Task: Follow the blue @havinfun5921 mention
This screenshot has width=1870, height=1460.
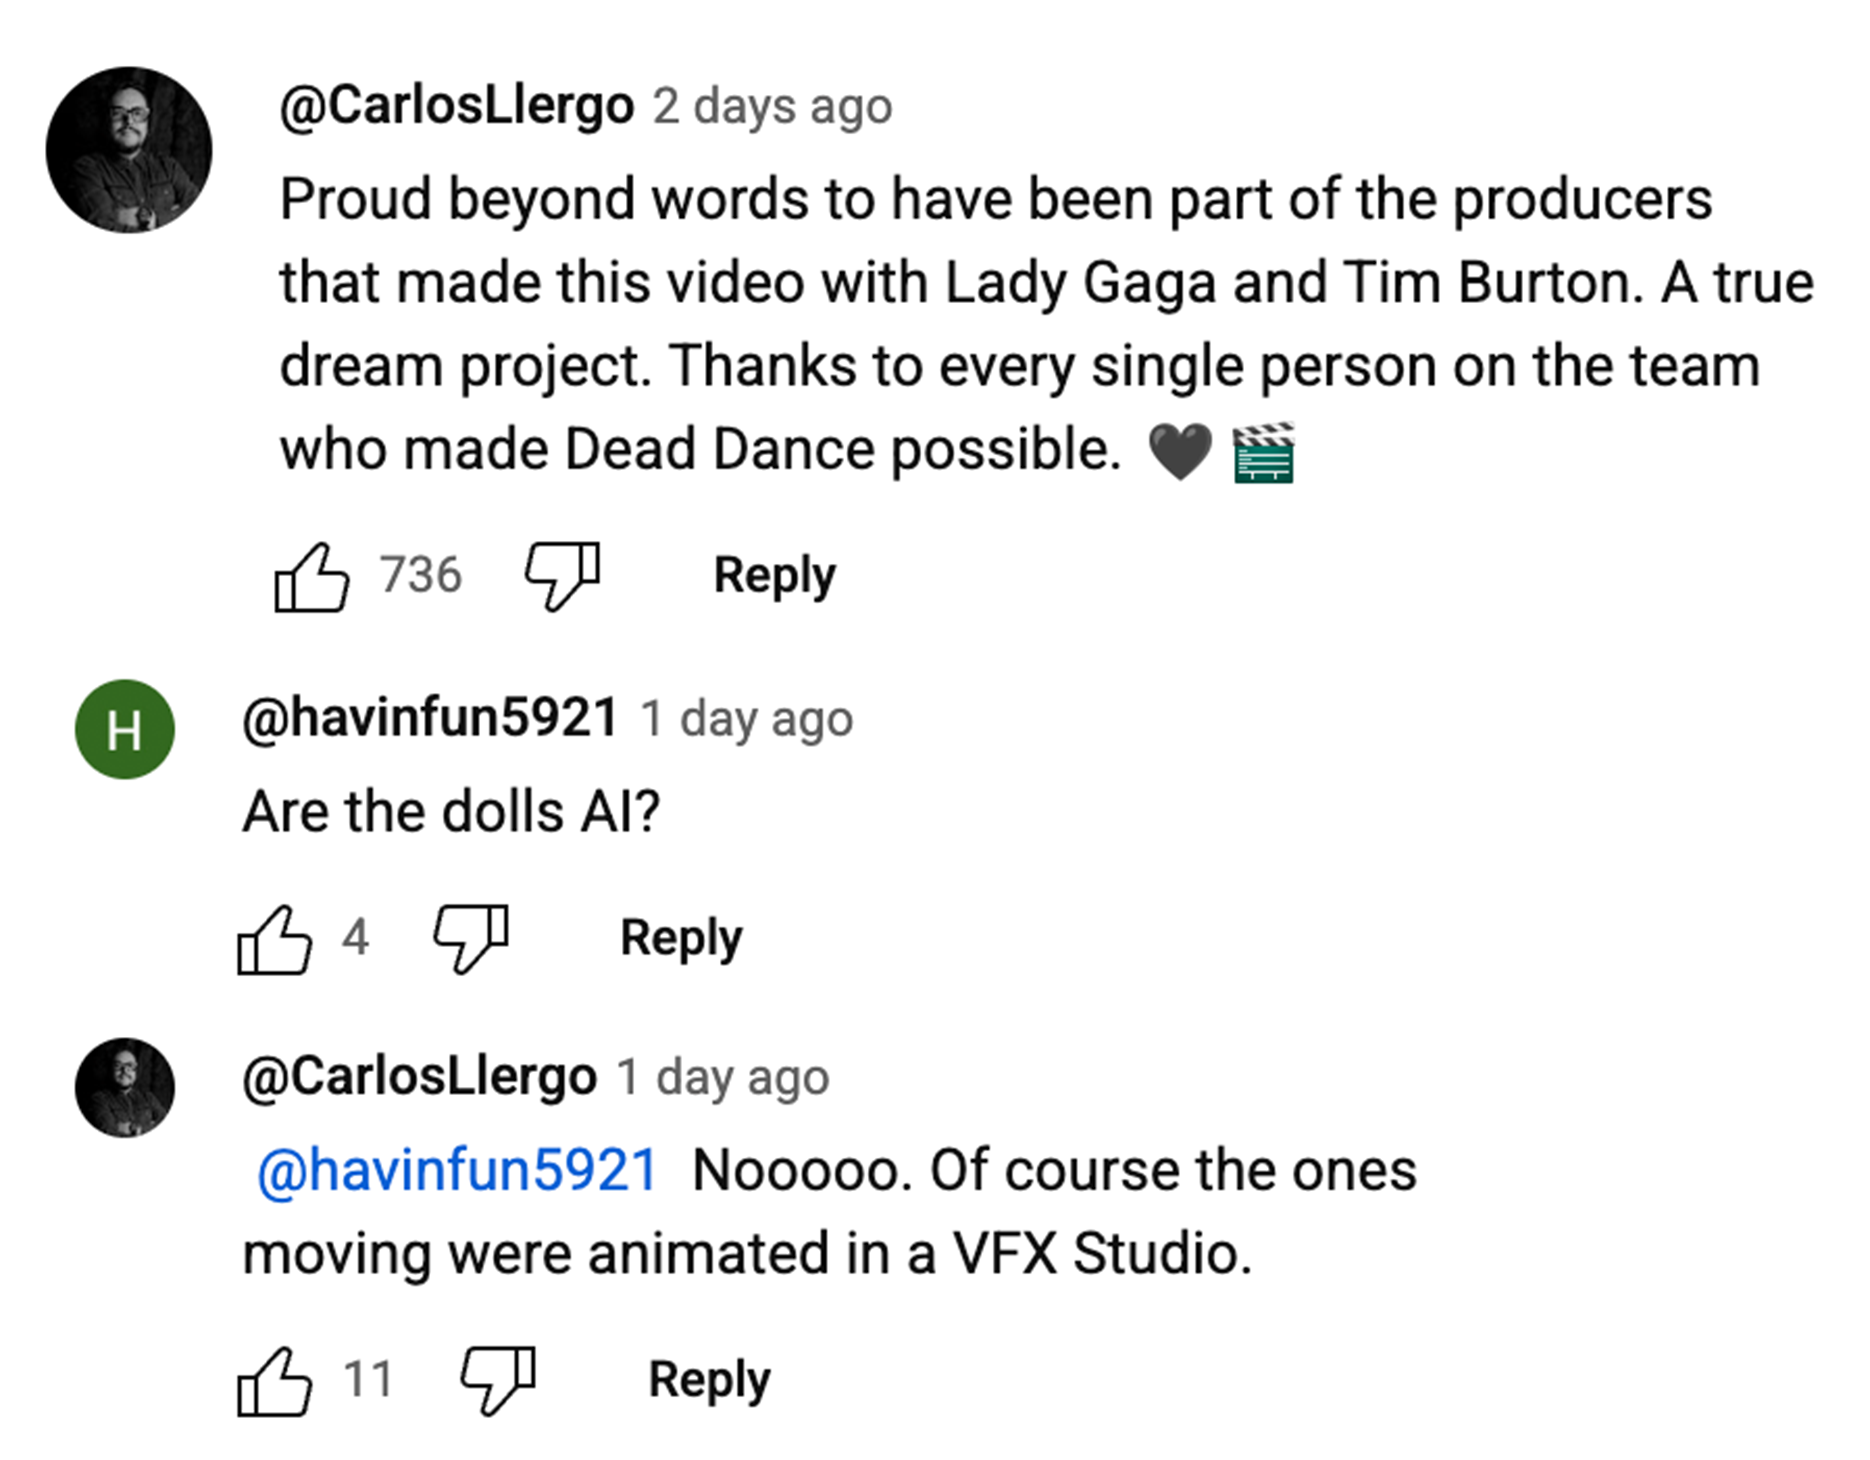Action: [x=457, y=1170]
